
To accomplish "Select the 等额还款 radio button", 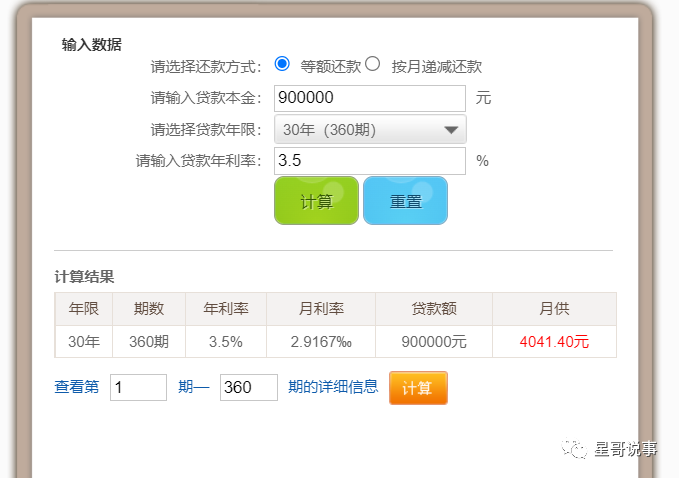I will pos(282,64).
